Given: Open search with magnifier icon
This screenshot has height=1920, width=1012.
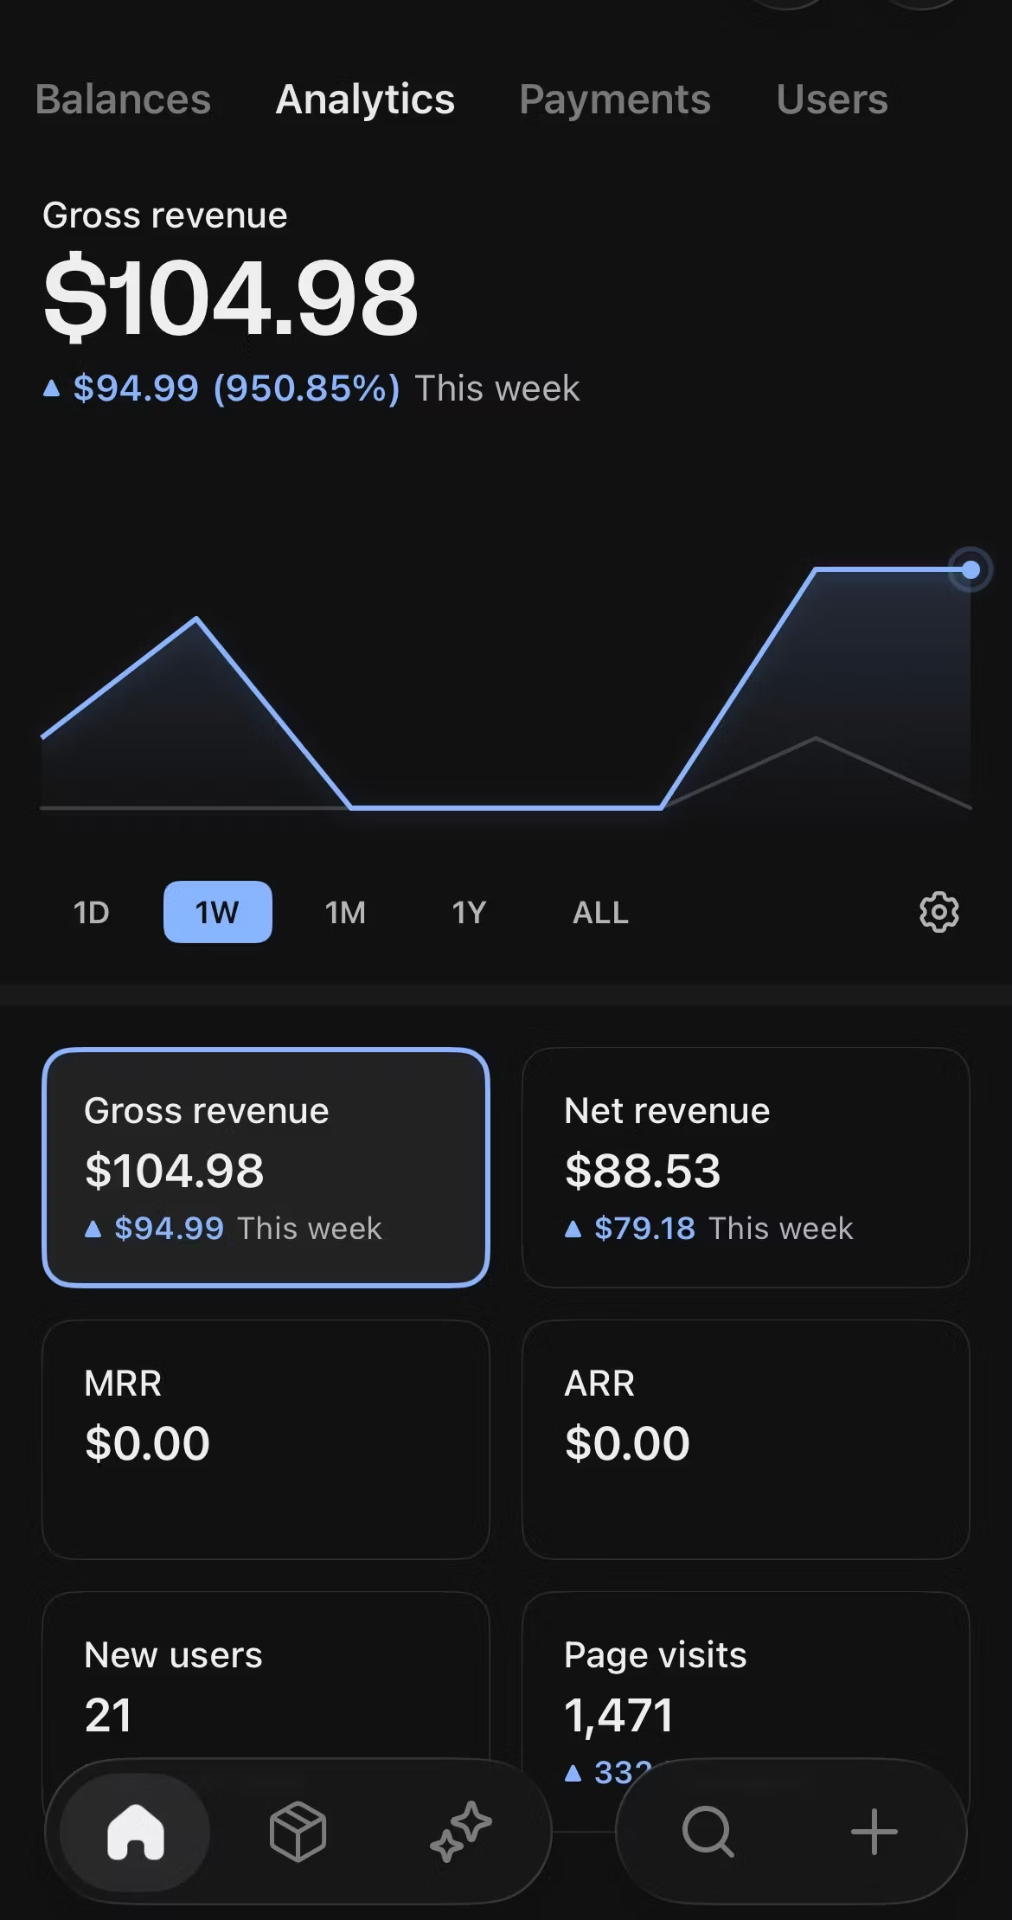Looking at the screenshot, I should click(x=708, y=1832).
